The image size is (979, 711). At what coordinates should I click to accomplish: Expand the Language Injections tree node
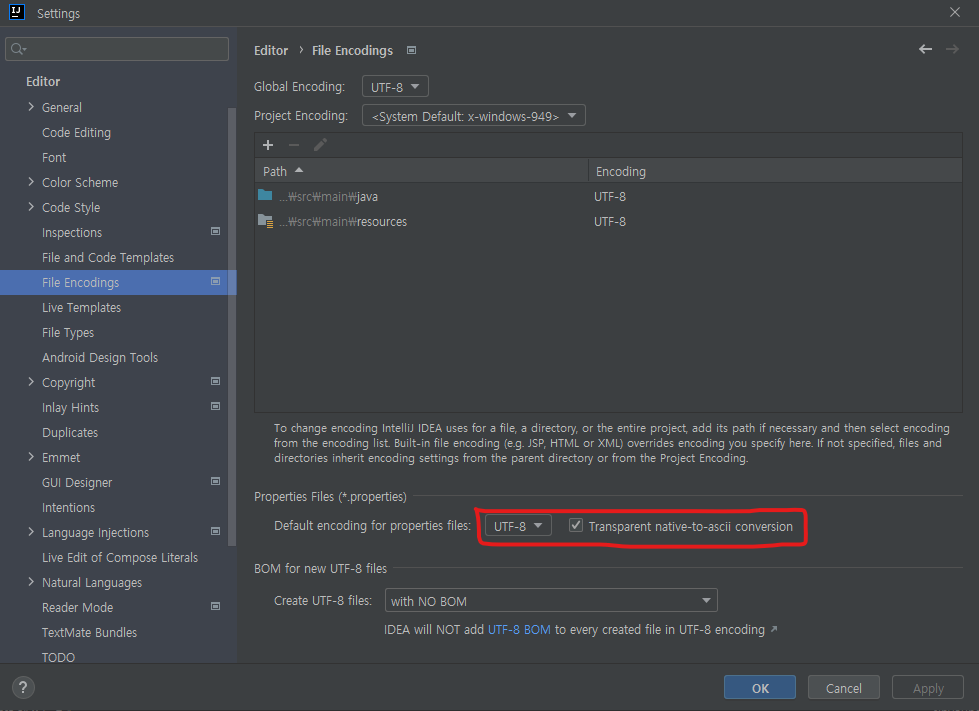31,531
